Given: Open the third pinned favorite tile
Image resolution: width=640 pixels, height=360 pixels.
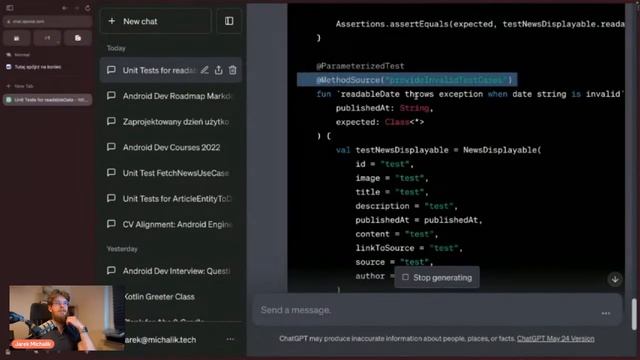Looking at the screenshot, I should coord(78,38).
